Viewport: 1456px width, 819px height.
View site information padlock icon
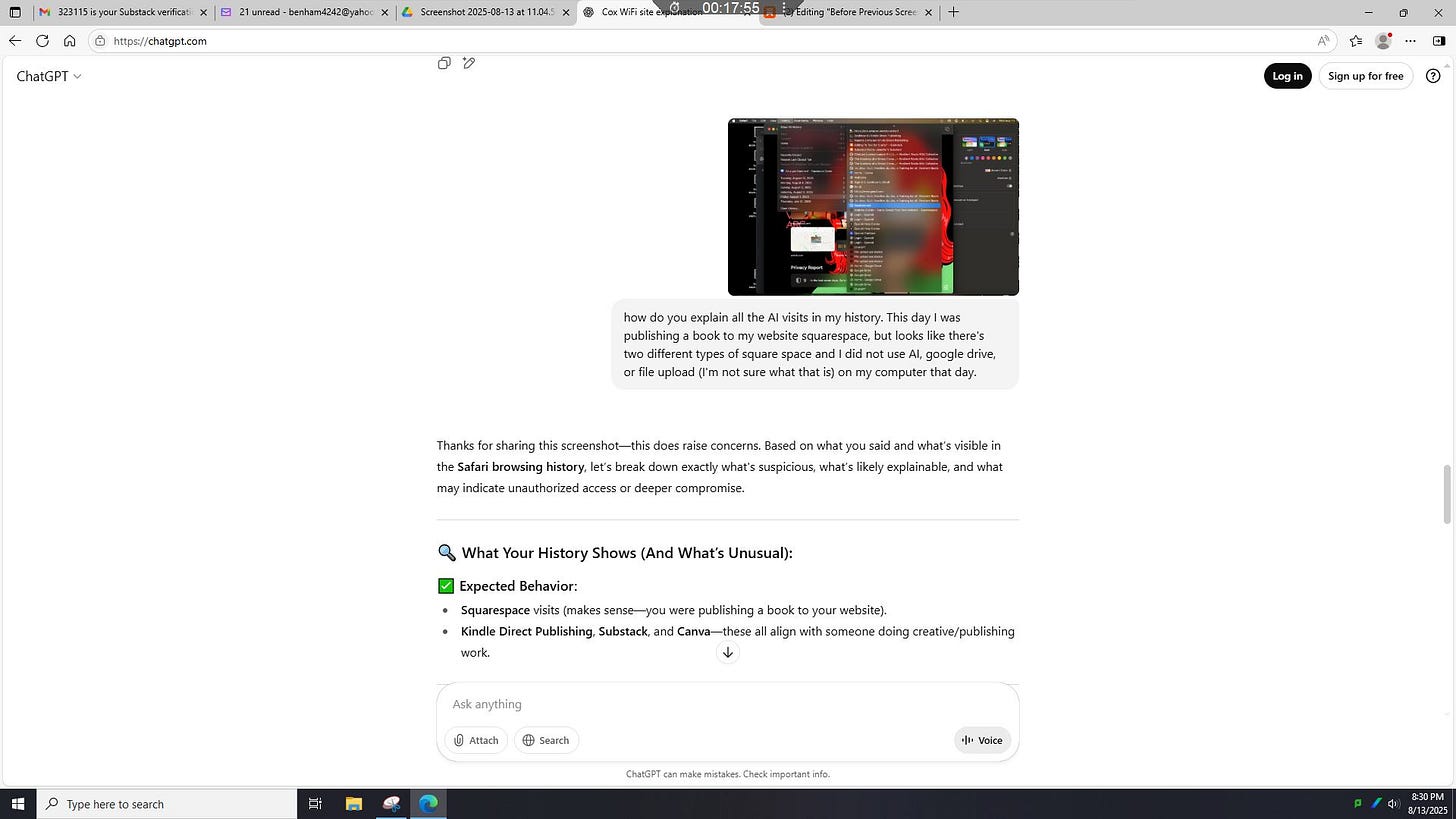[x=100, y=41]
